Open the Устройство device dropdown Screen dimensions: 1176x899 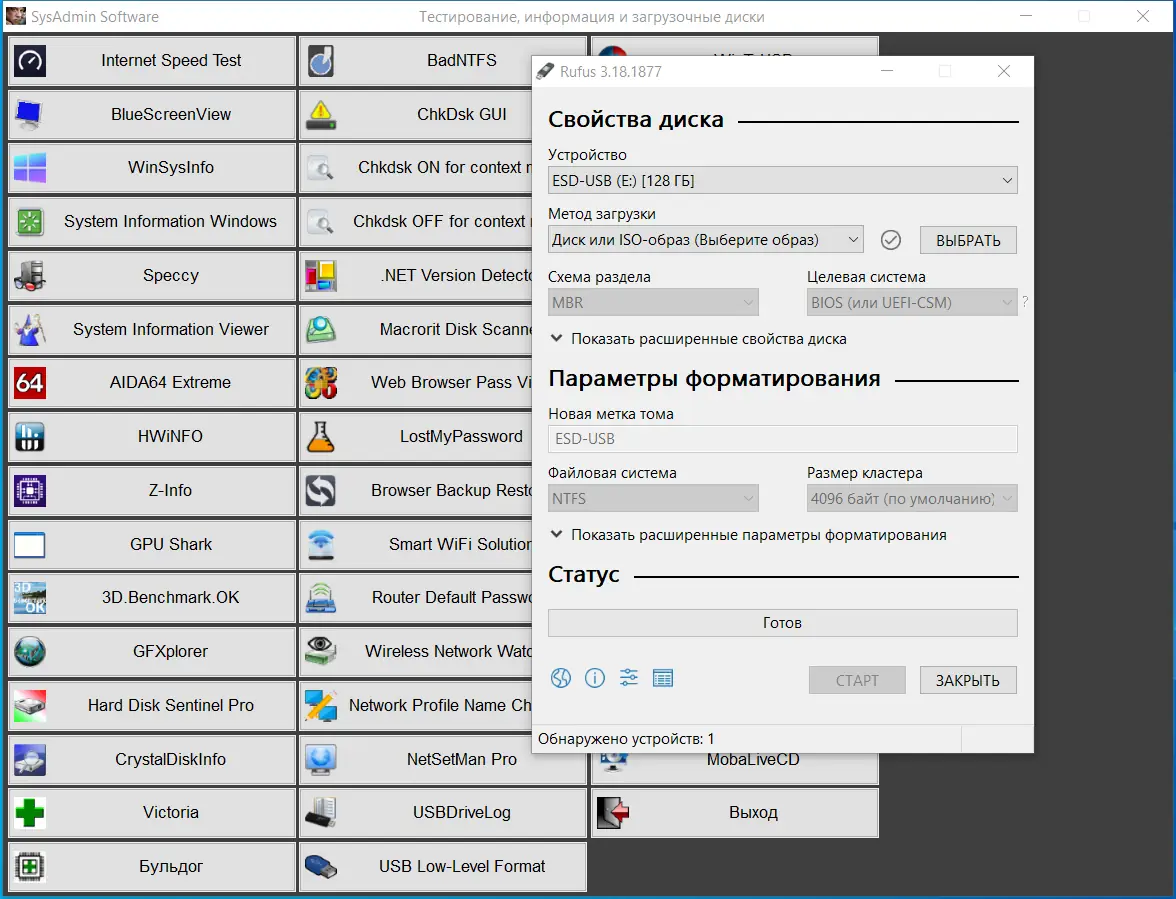(x=782, y=181)
